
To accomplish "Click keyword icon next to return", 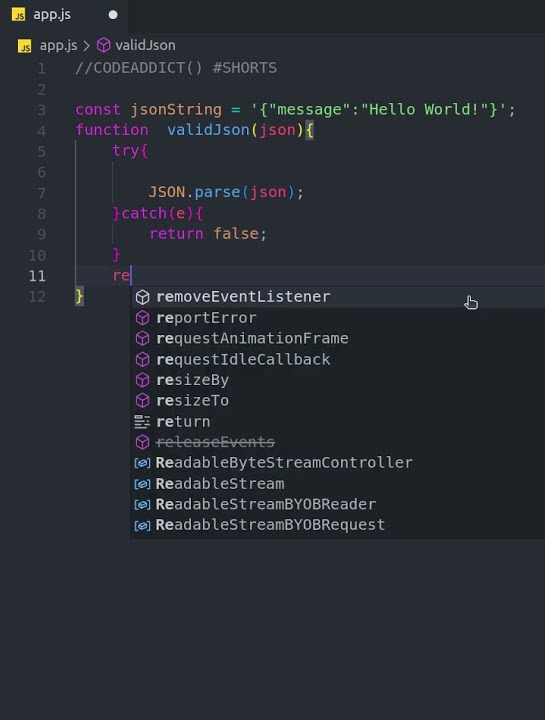I will click(142, 422).
